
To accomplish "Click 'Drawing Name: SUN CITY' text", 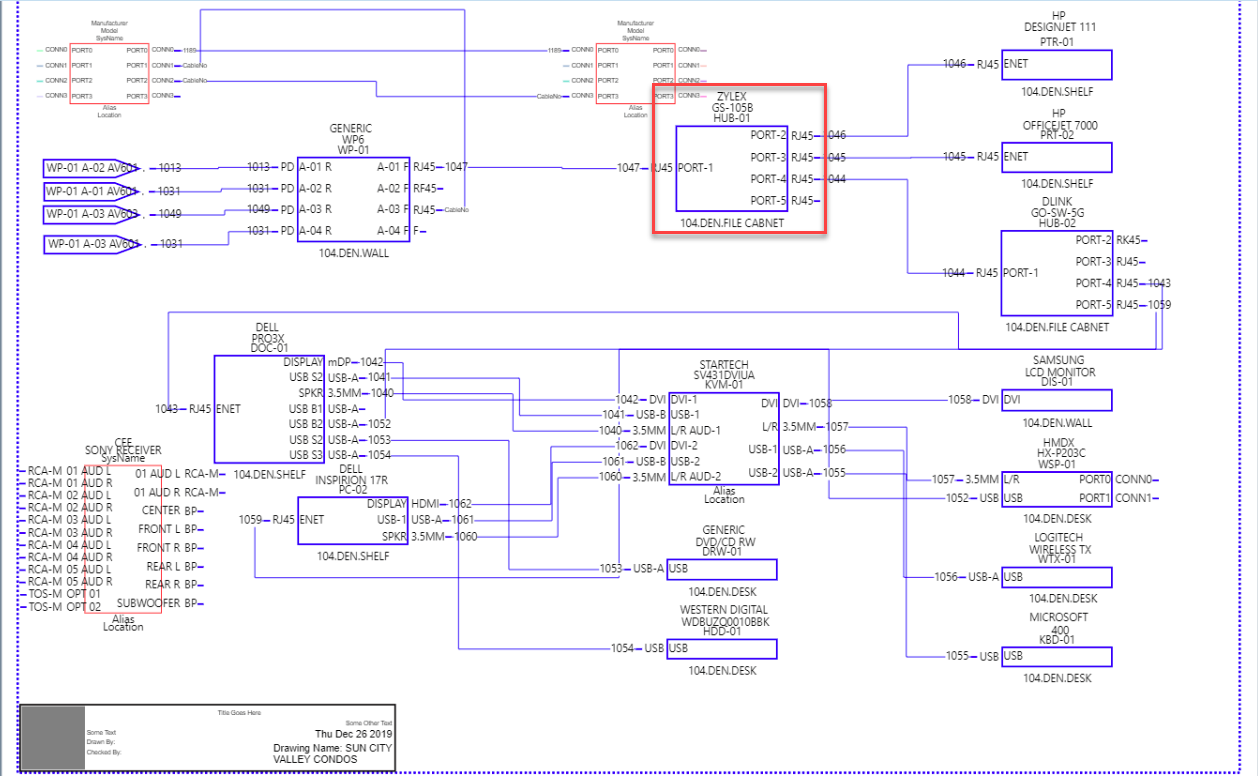I will click(x=333, y=748).
